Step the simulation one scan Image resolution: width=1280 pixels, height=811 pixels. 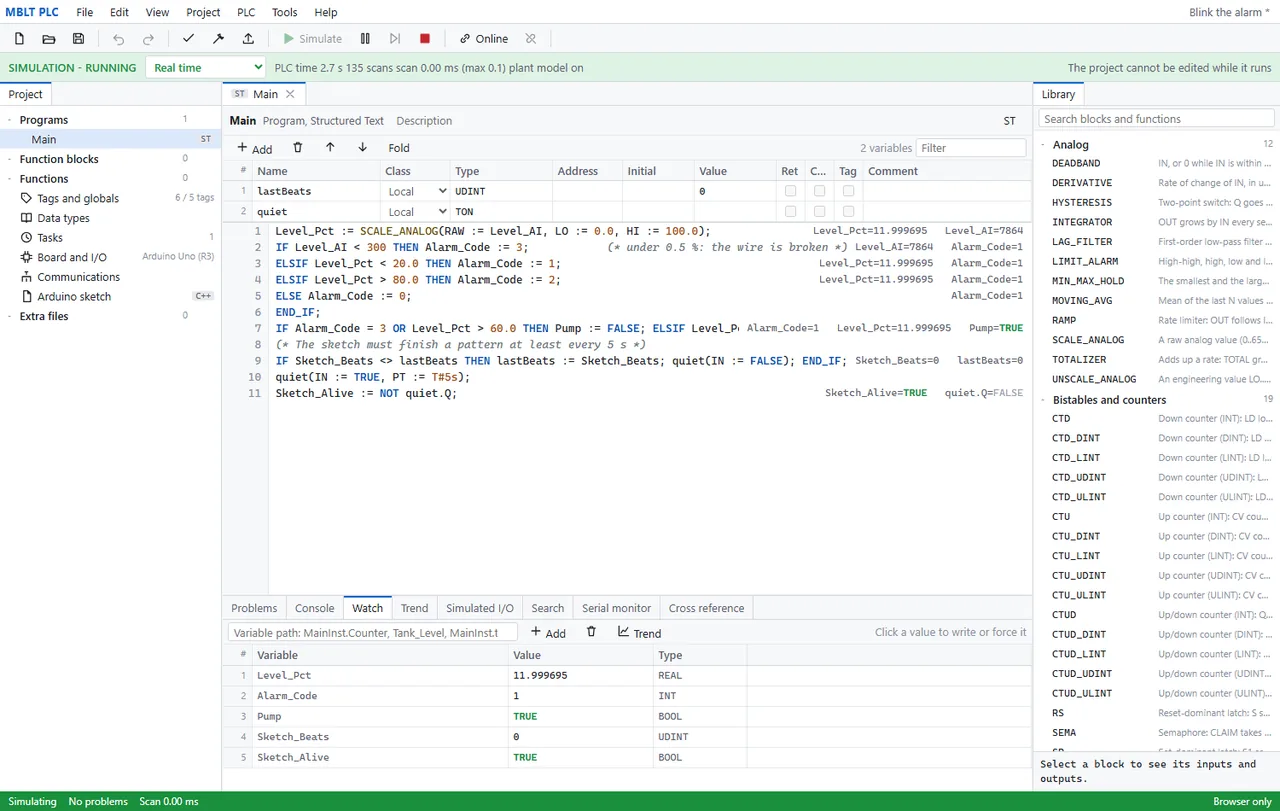point(395,39)
